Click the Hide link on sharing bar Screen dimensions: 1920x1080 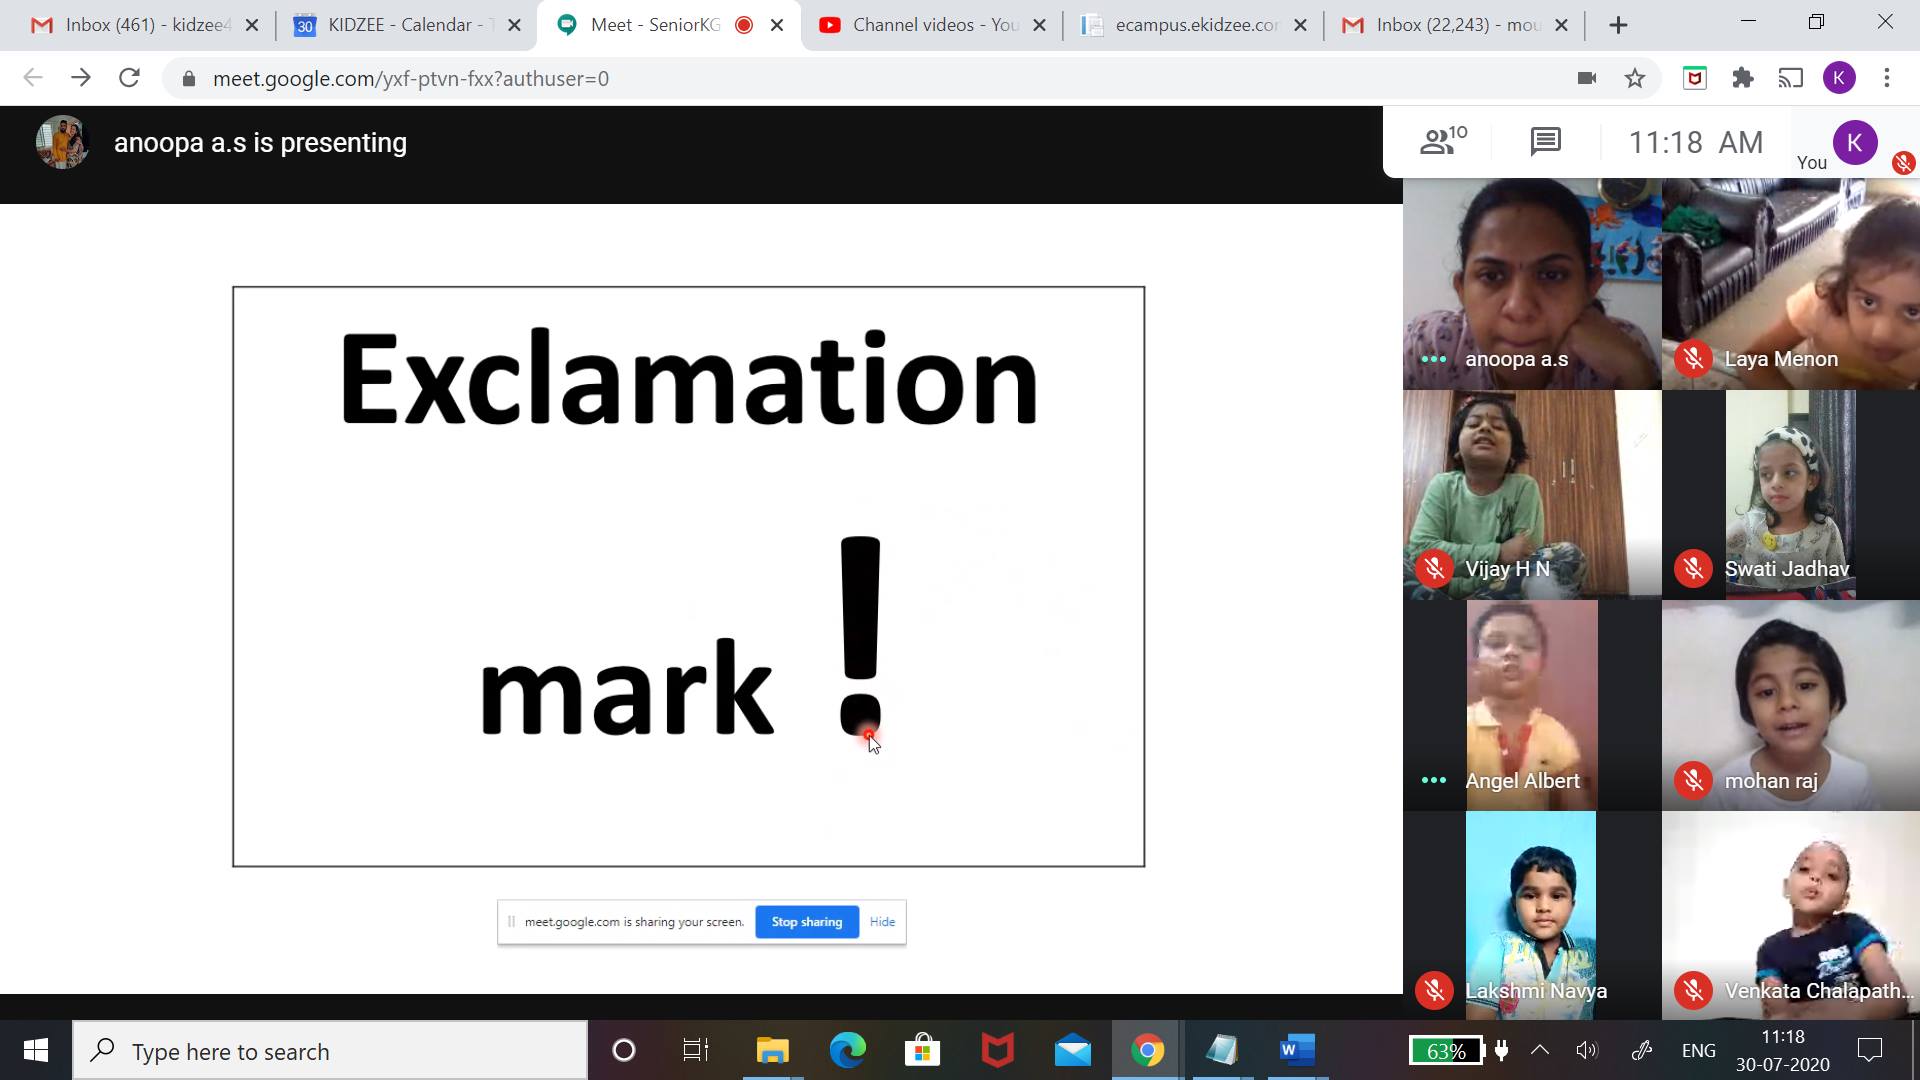coord(882,922)
